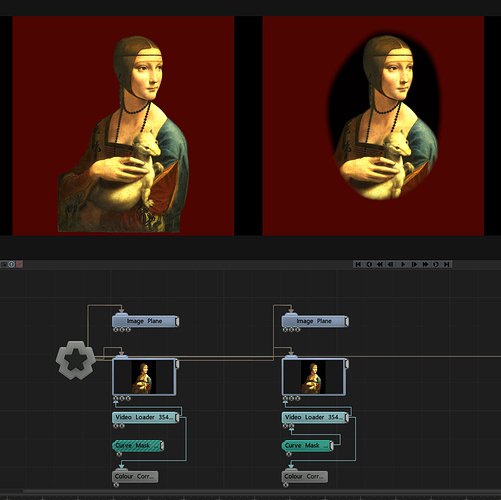
Task: Toggle end handle on right Video Loader node
Action: [347, 418]
